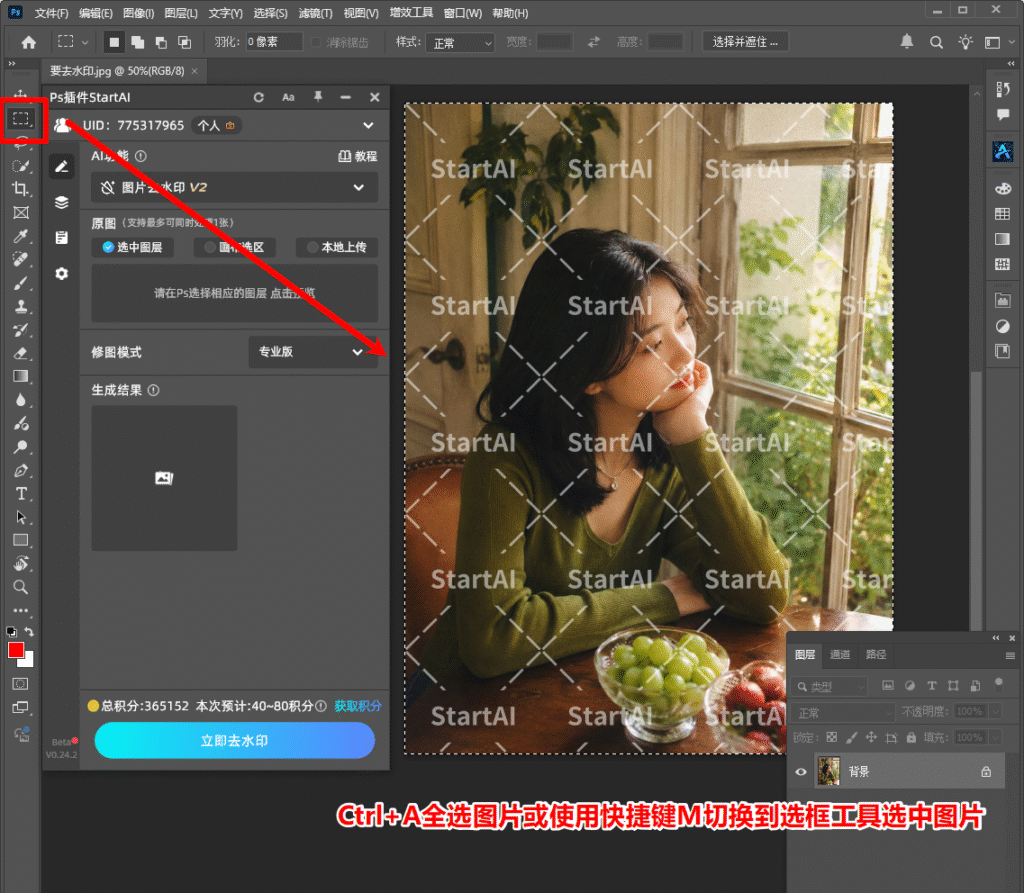The height and width of the screenshot is (893, 1024).
Task: Pin the StartAI plugin panel
Action: pyautogui.click(x=318, y=97)
